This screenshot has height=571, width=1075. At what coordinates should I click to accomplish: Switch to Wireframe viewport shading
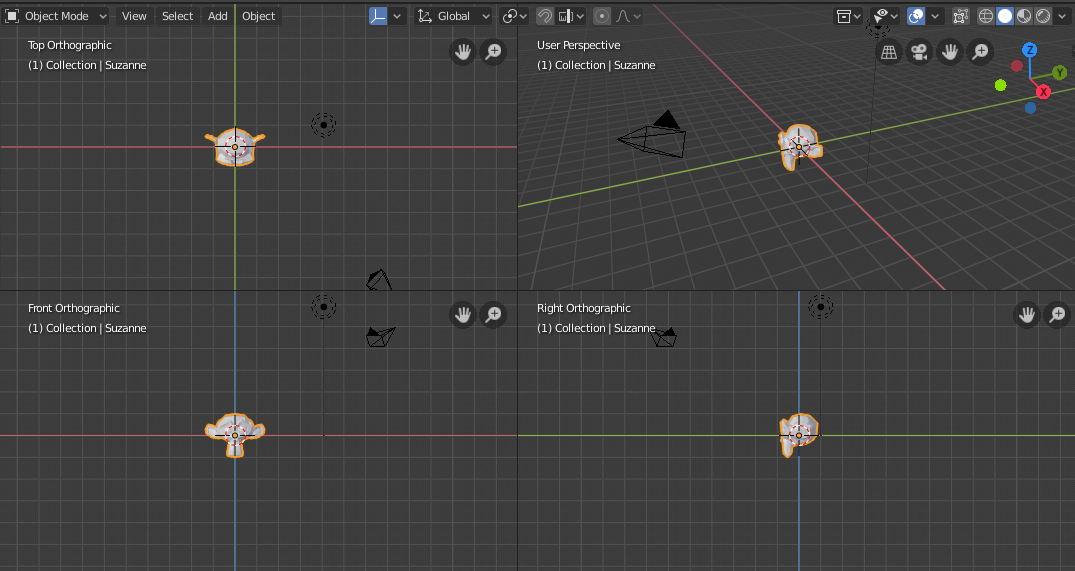pos(986,16)
